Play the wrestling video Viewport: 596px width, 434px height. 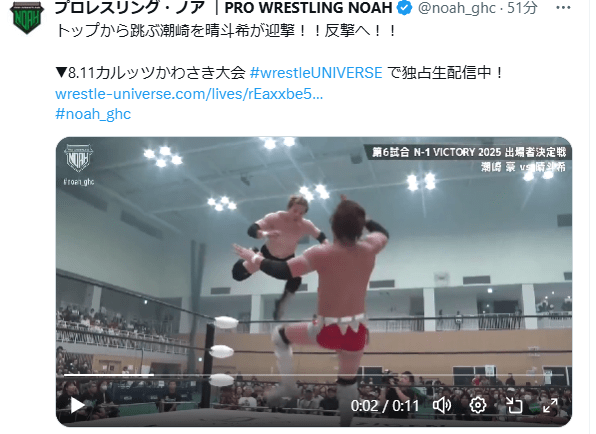[78, 405]
